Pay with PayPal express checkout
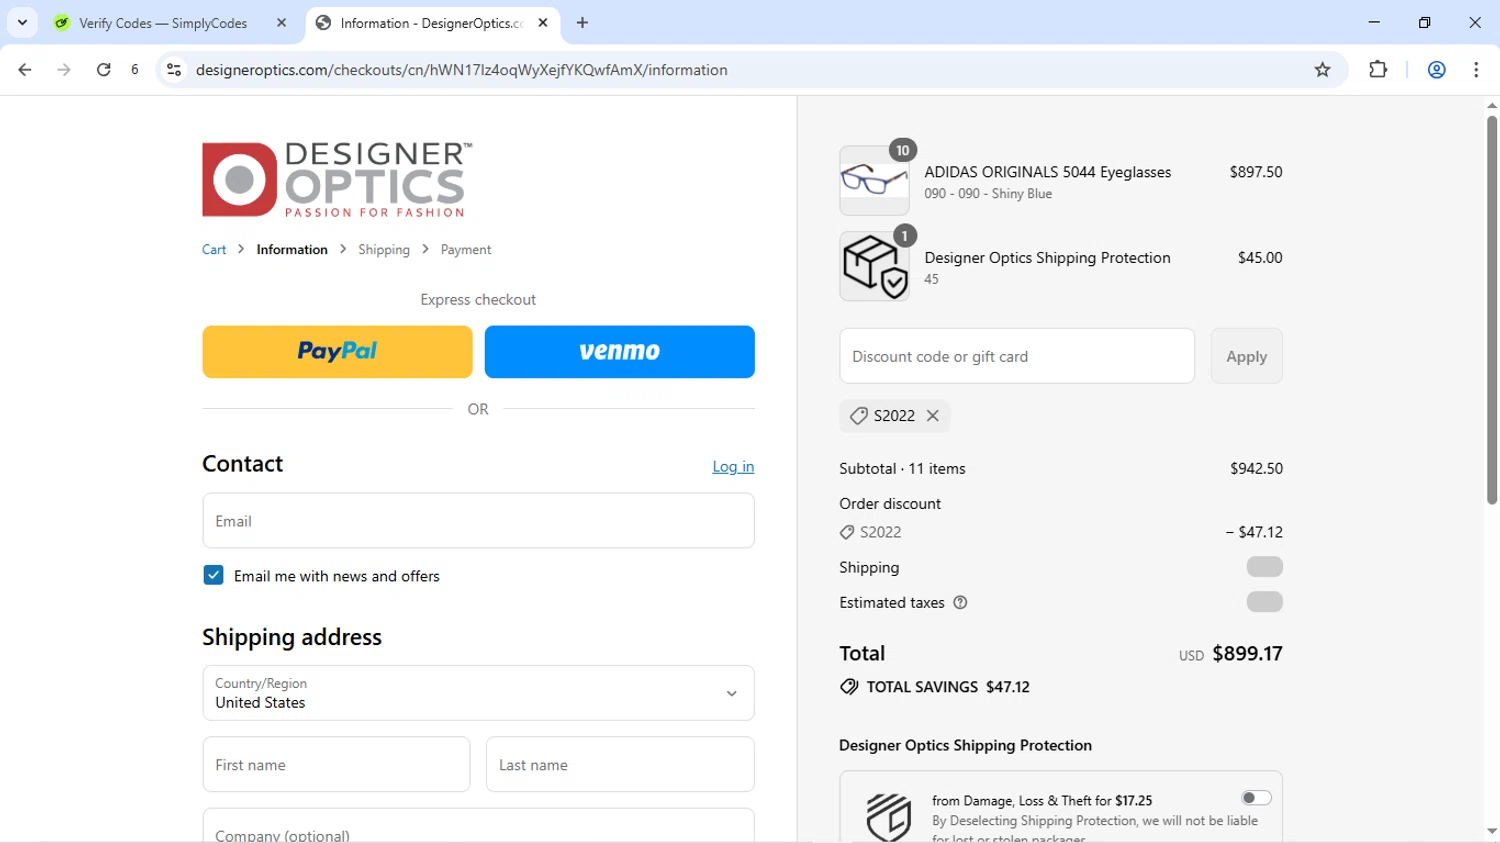1500x843 pixels. pyautogui.click(x=337, y=351)
